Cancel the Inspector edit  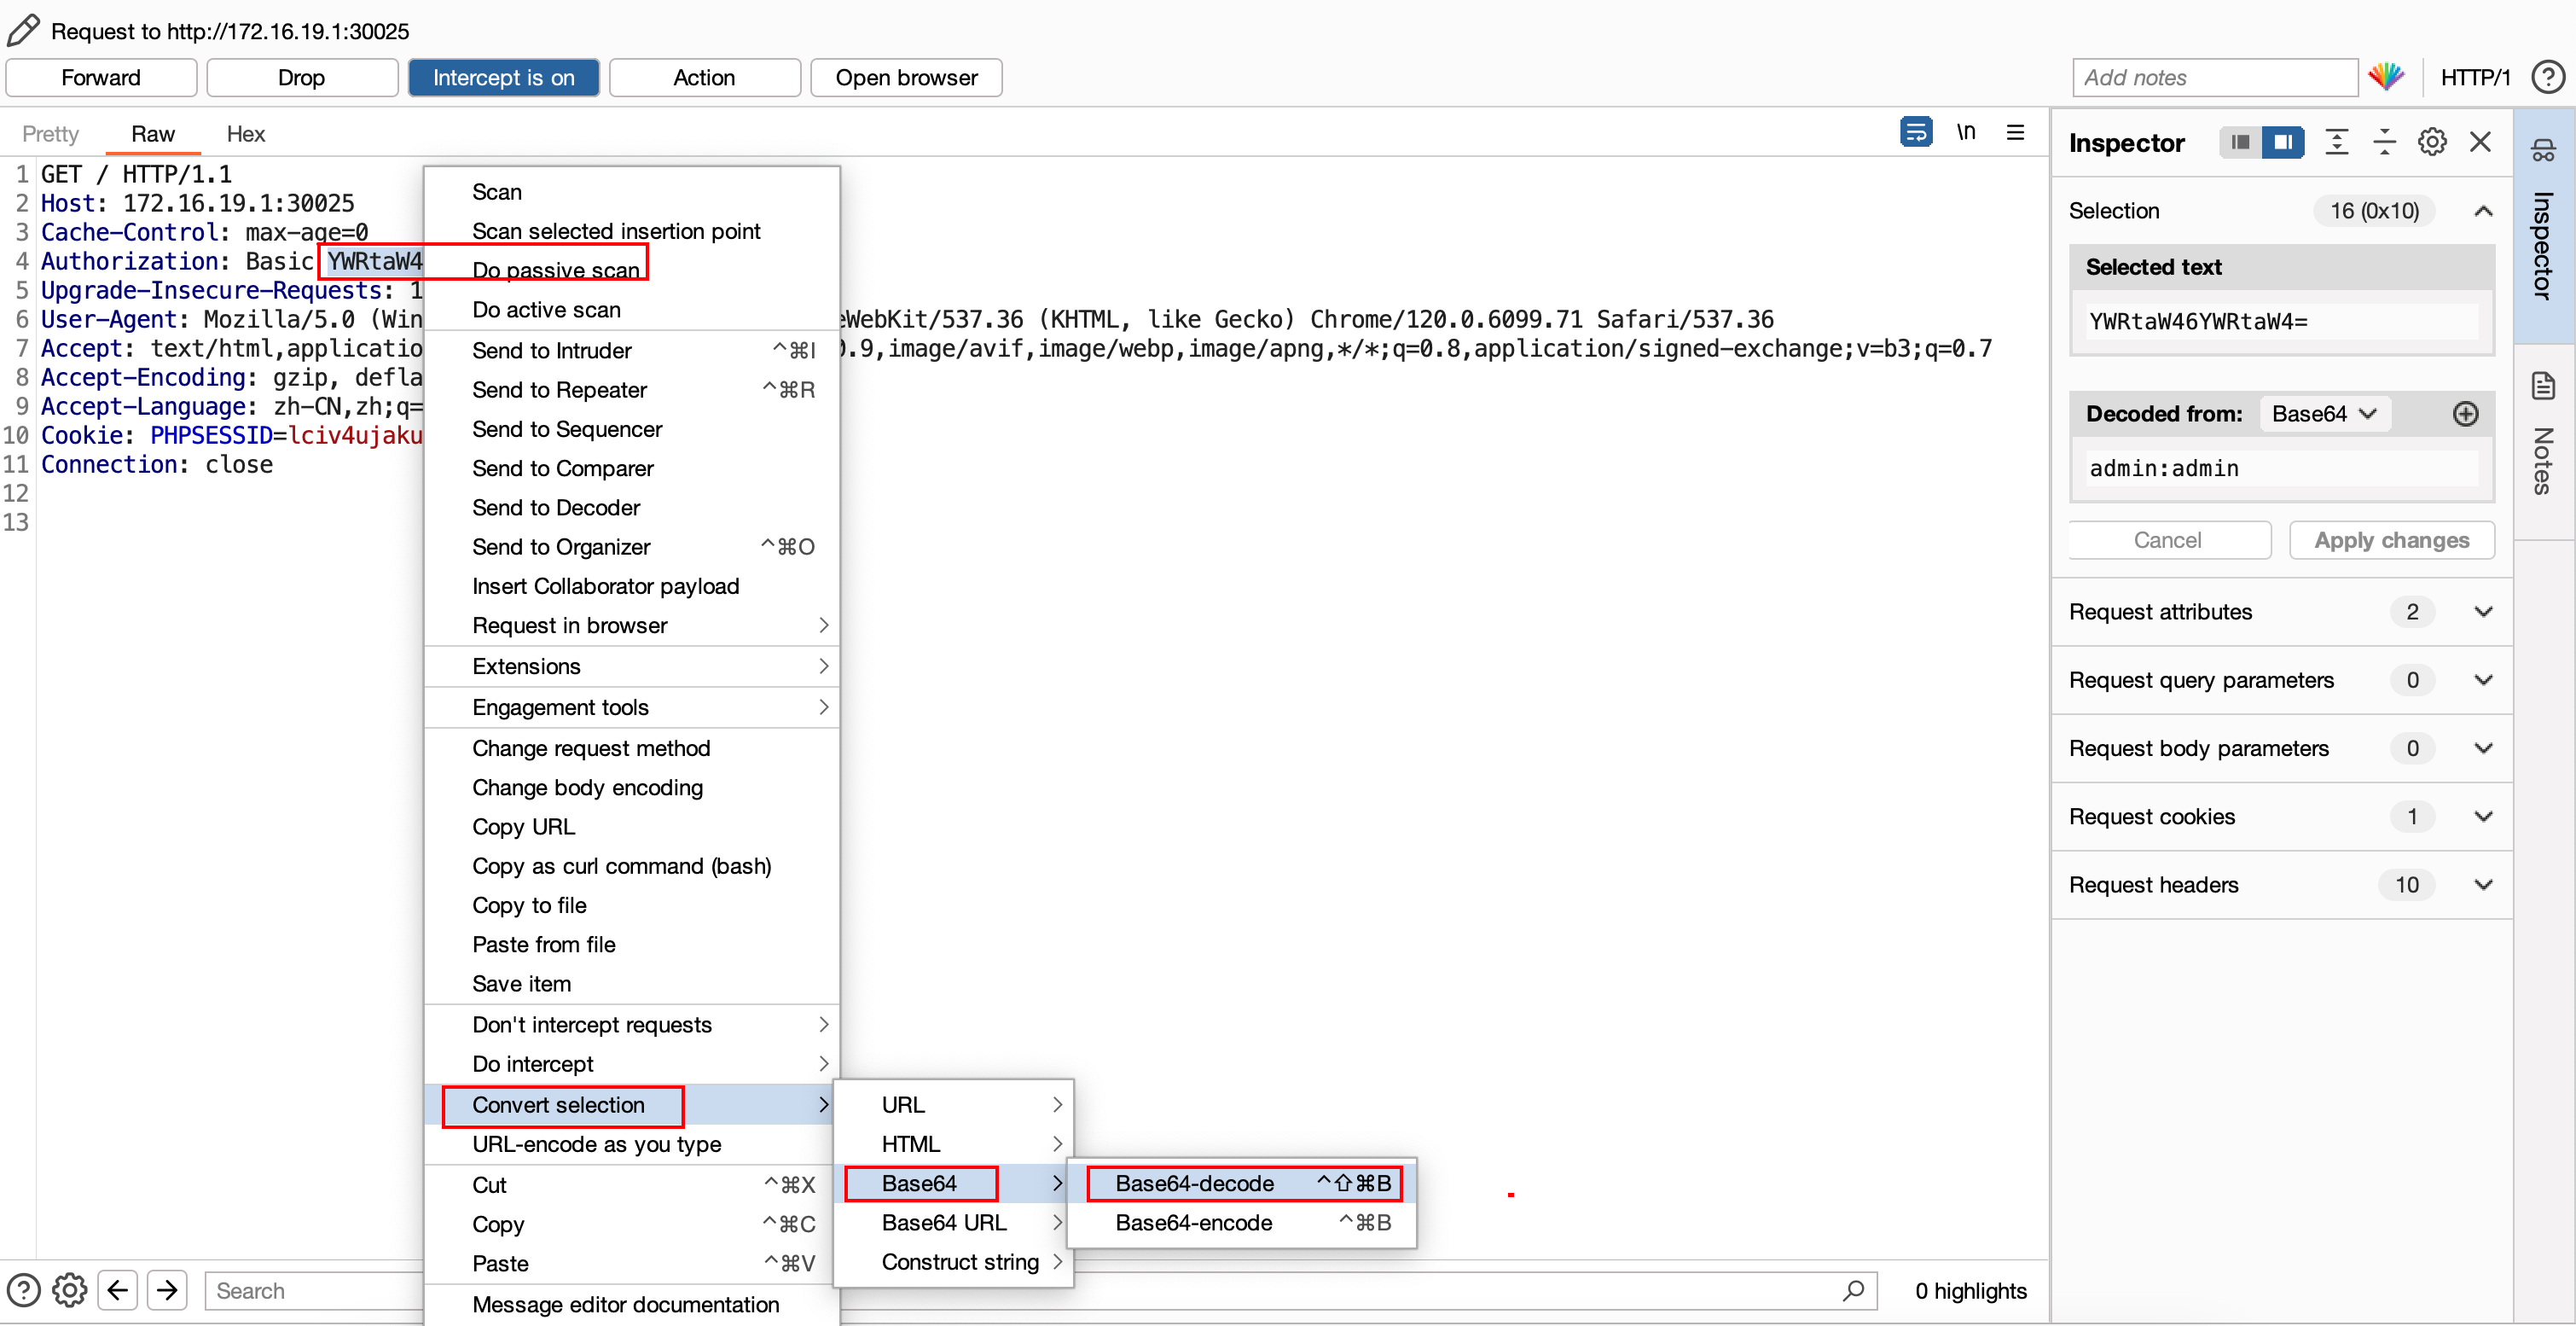tap(2168, 540)
